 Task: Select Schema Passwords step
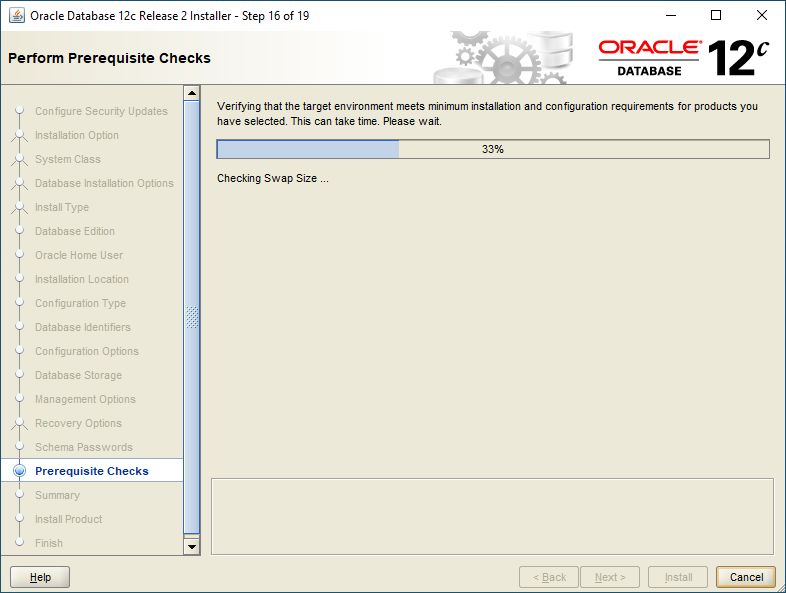click(x=84, y=447)
